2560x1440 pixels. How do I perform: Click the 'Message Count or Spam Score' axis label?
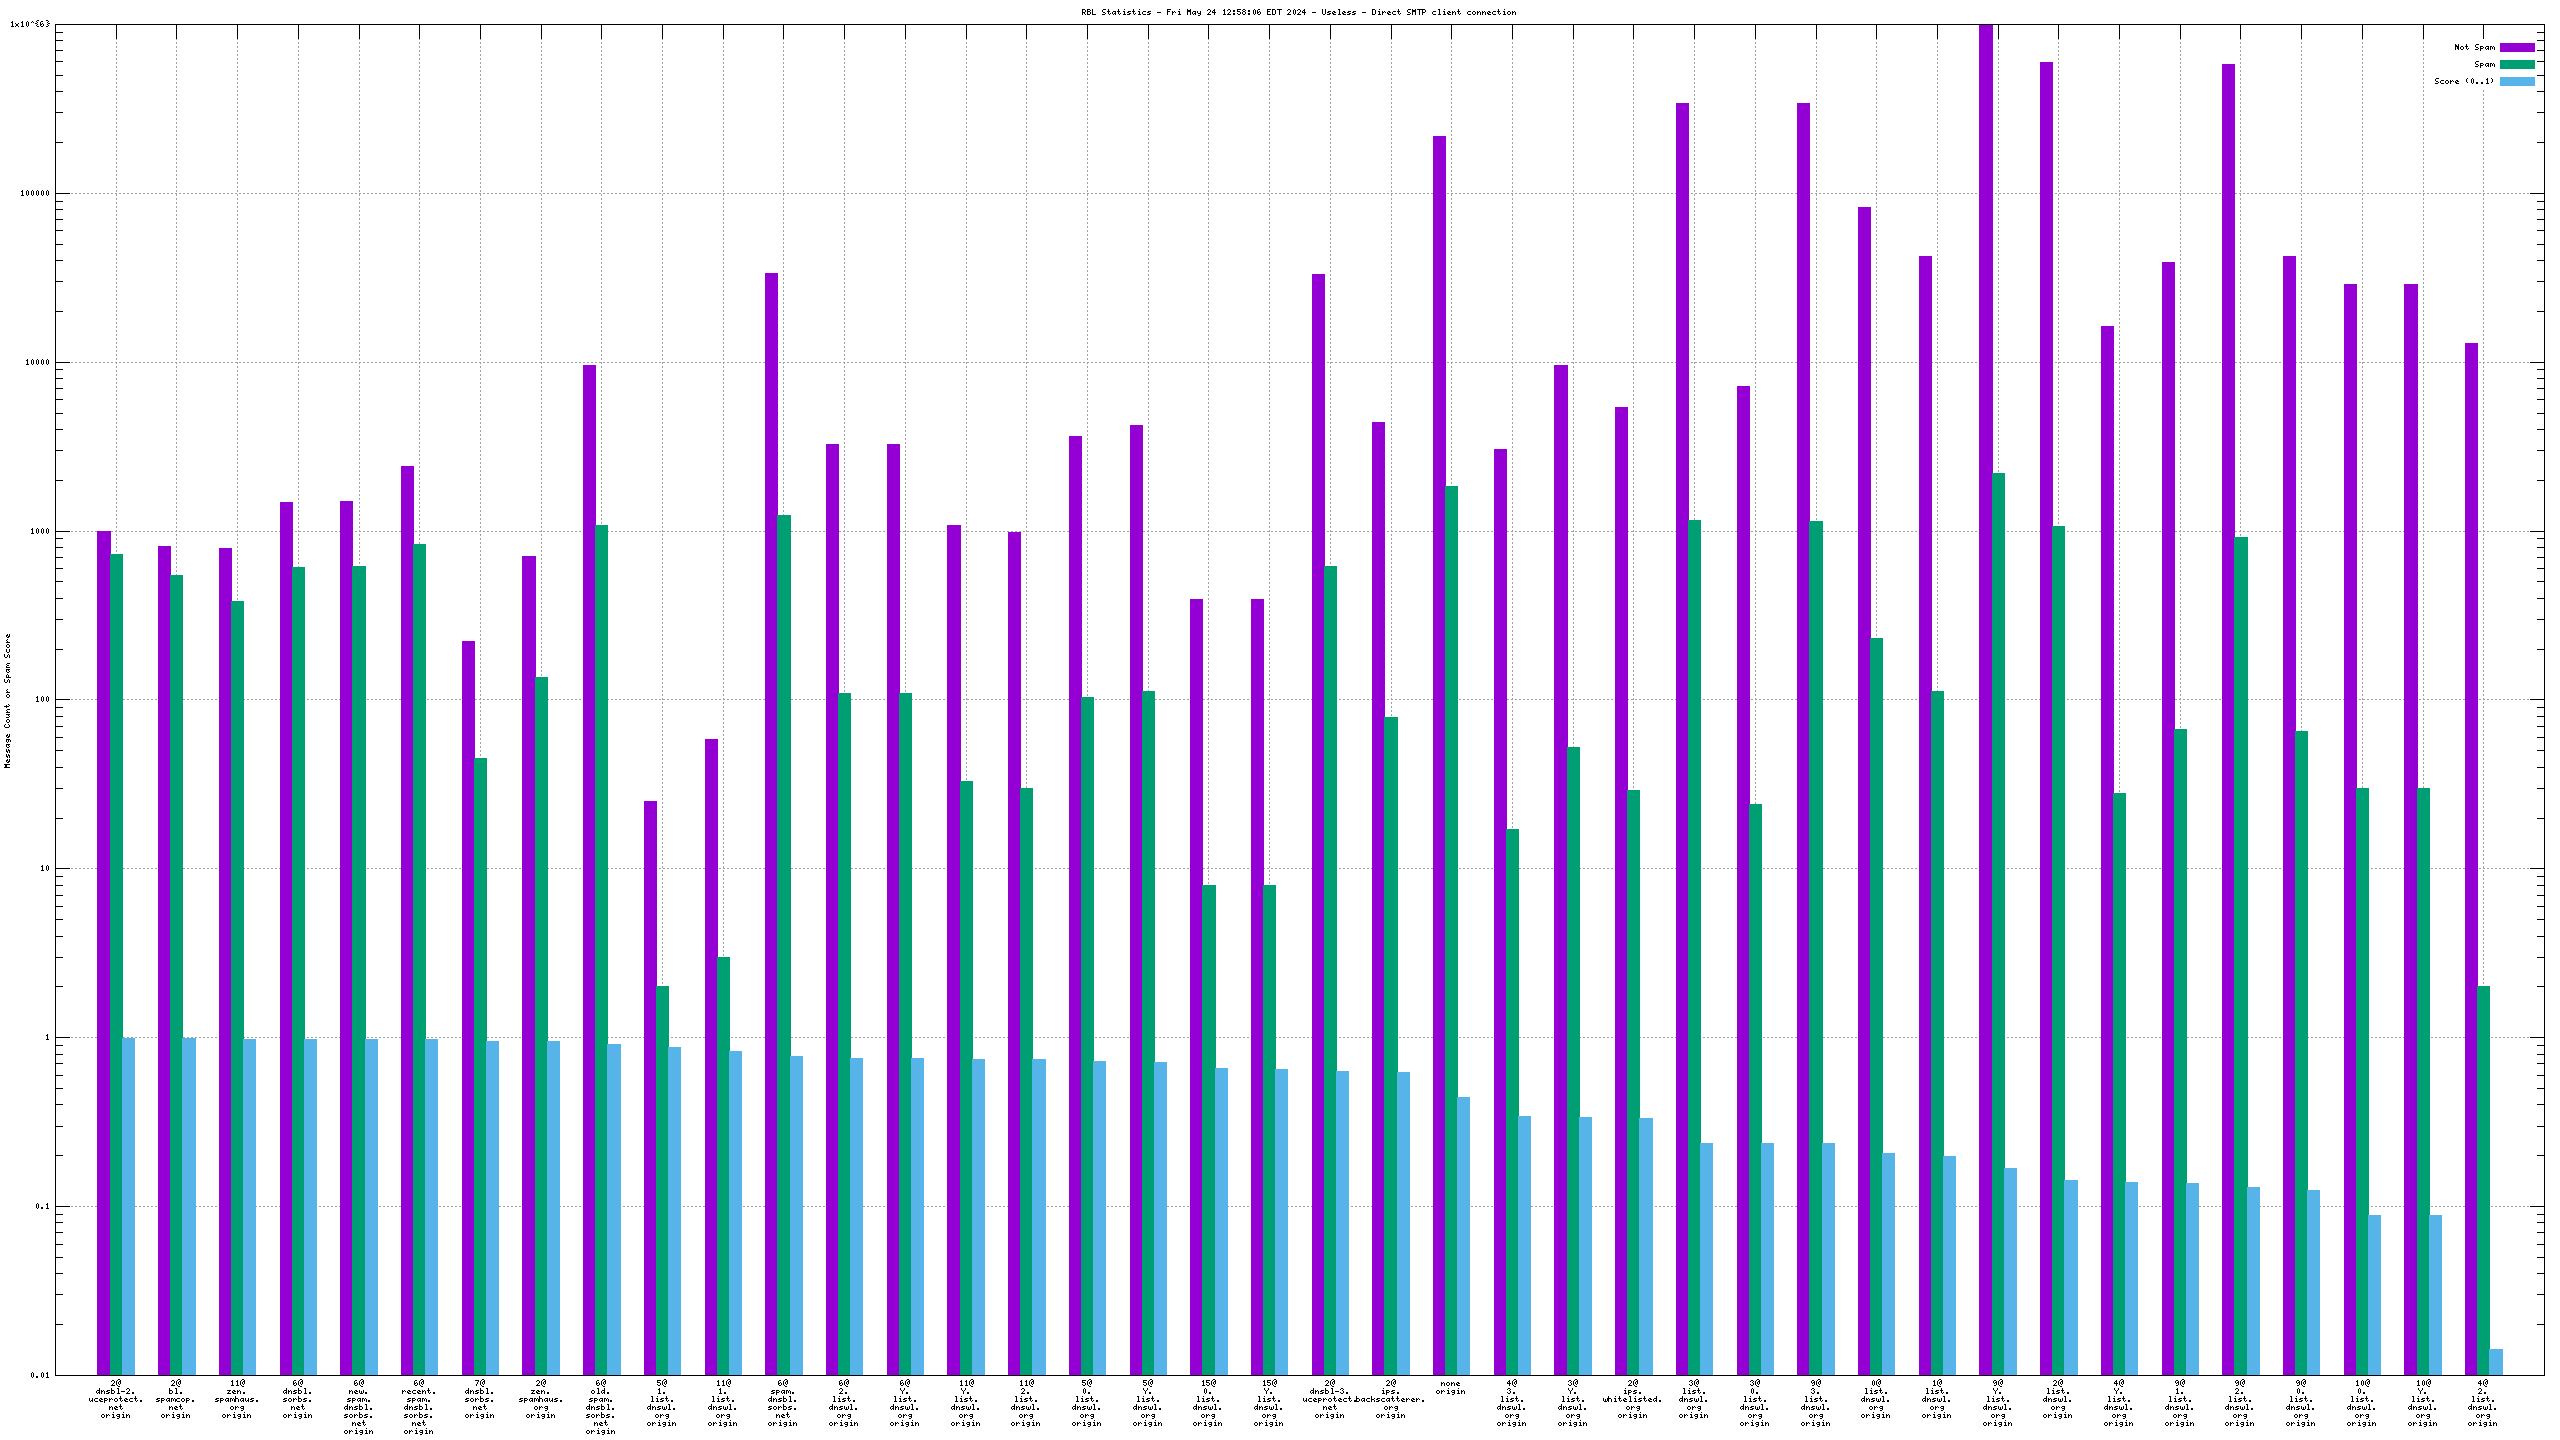pos(8,700)
